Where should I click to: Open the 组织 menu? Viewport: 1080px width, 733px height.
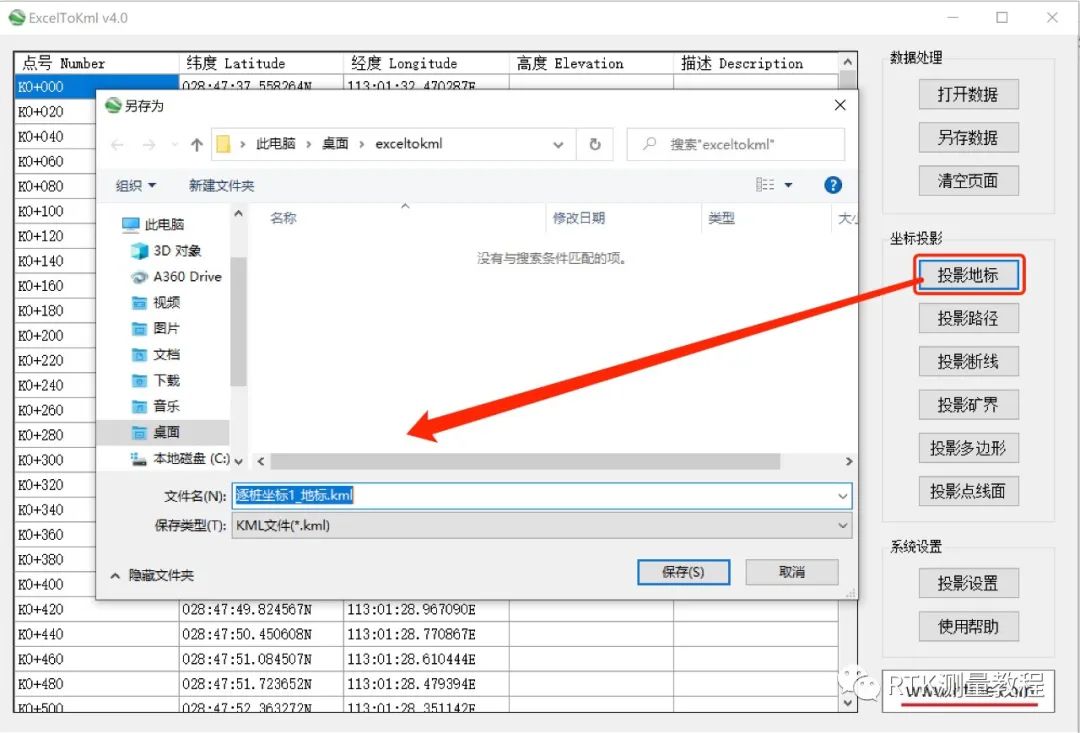click(136, 185)
